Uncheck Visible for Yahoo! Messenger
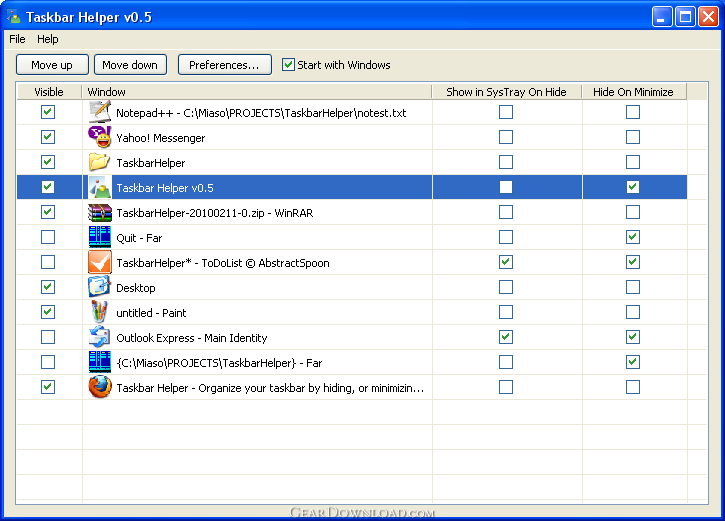This screenshot has width=725, height=521. [x=48, y=137]
